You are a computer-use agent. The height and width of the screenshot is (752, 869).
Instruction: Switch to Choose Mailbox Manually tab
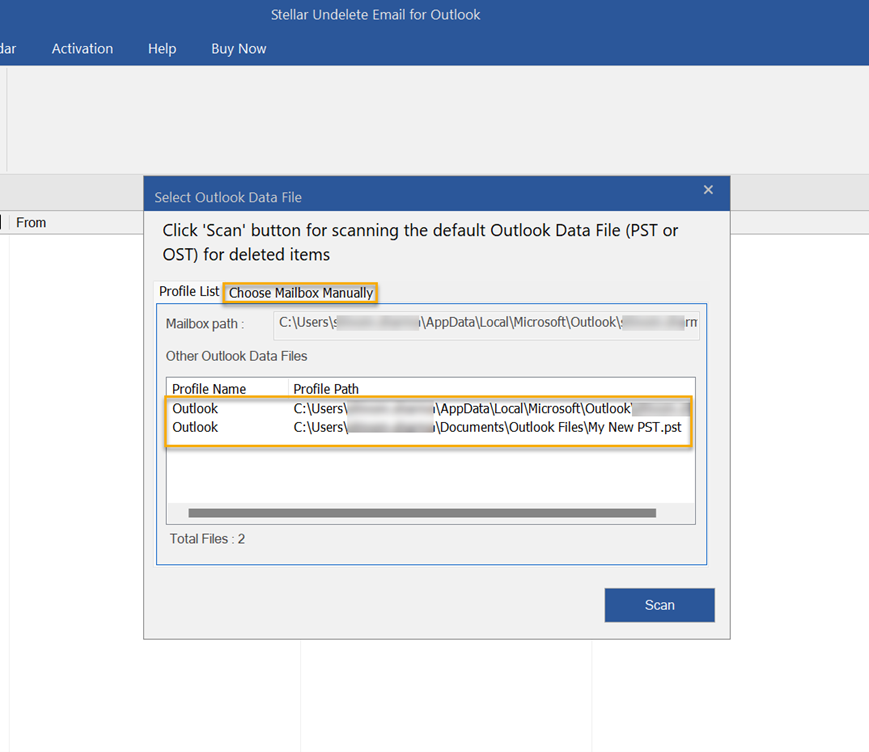coord(300,293)
